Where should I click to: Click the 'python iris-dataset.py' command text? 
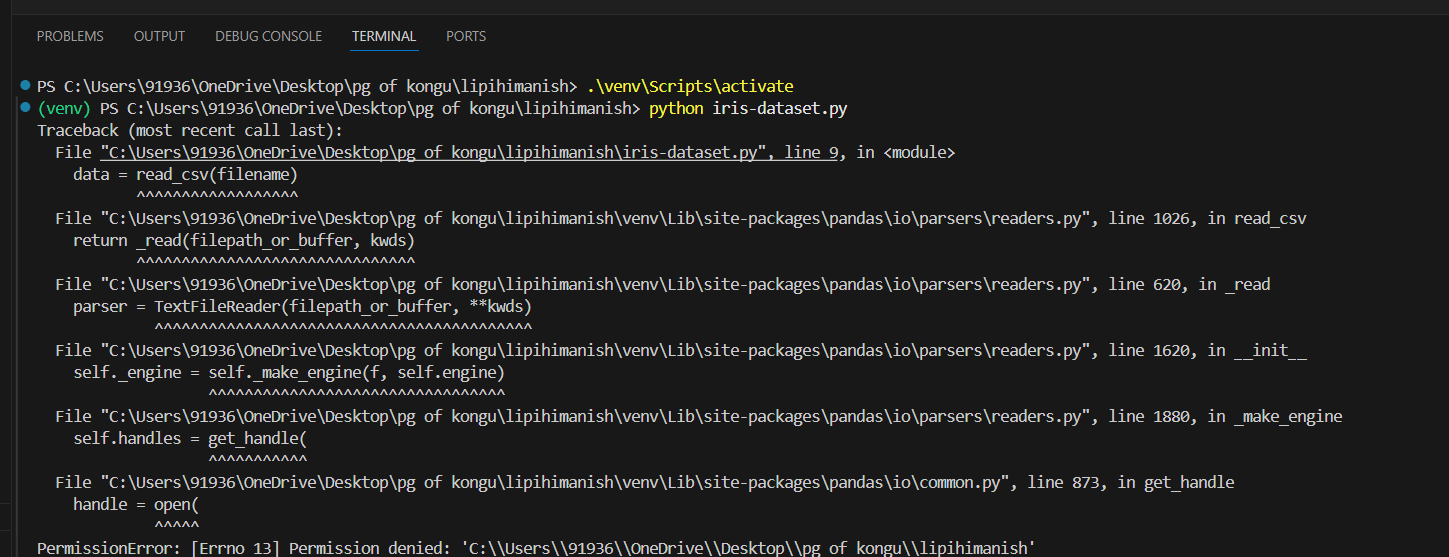[748, 108]
